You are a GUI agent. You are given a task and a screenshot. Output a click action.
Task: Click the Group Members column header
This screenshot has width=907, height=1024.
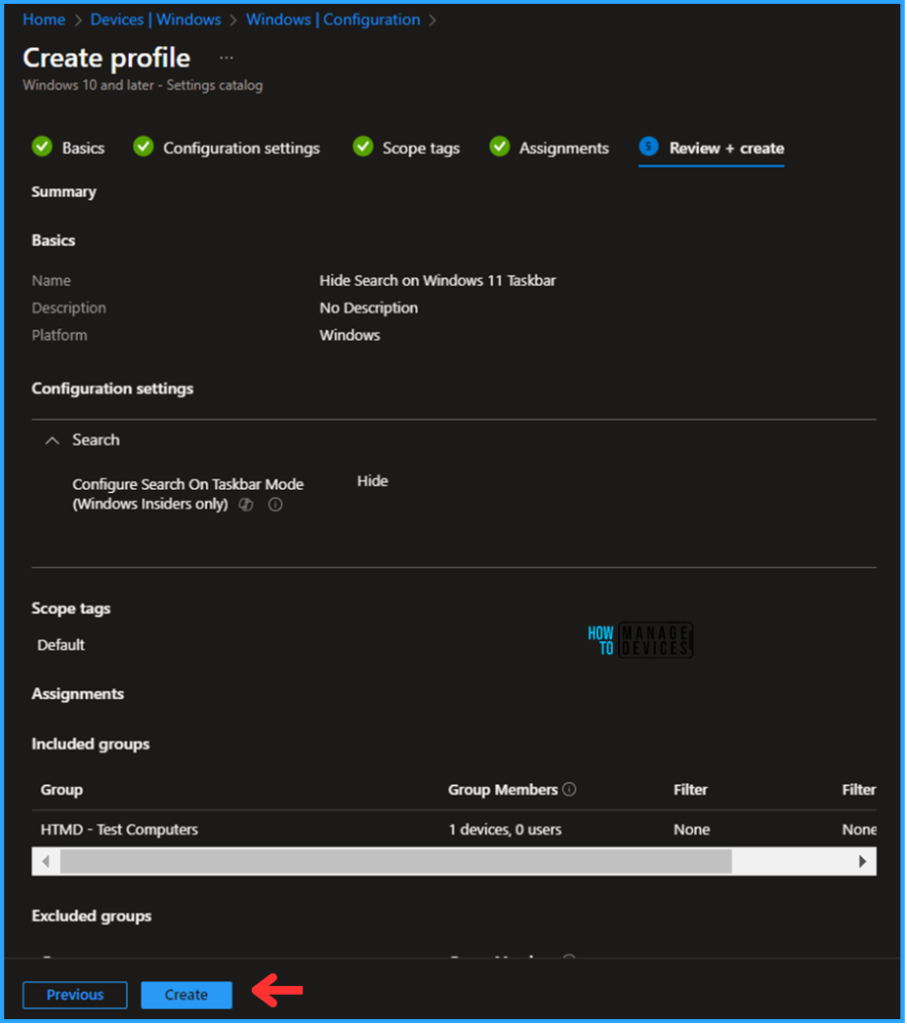(x=503, y=790)
